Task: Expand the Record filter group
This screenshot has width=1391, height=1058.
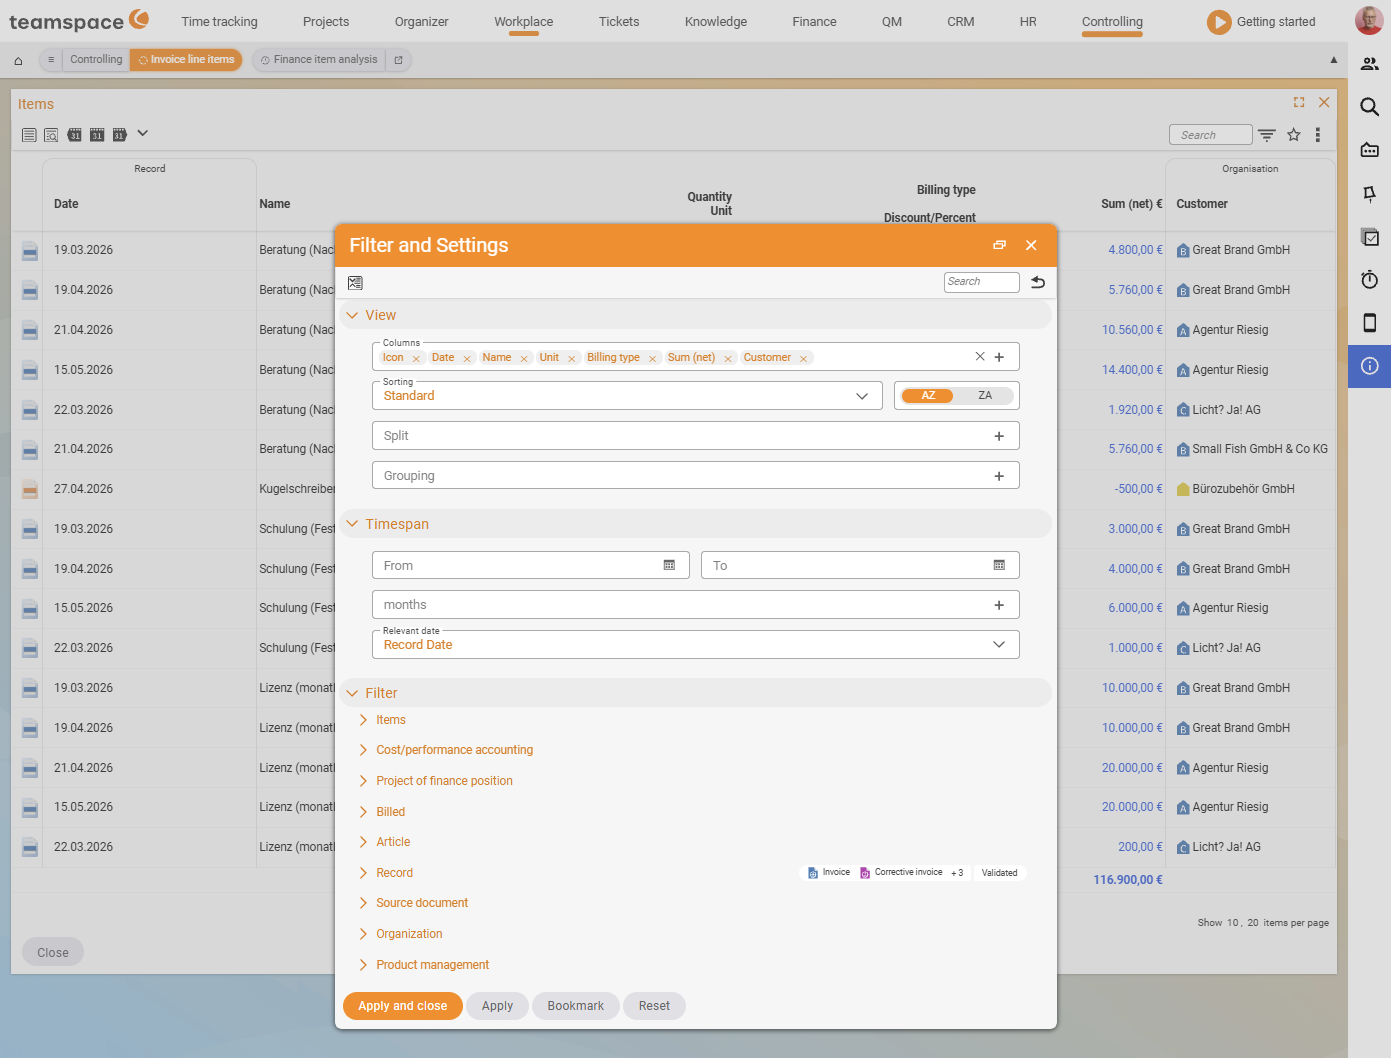Action: 363,873
